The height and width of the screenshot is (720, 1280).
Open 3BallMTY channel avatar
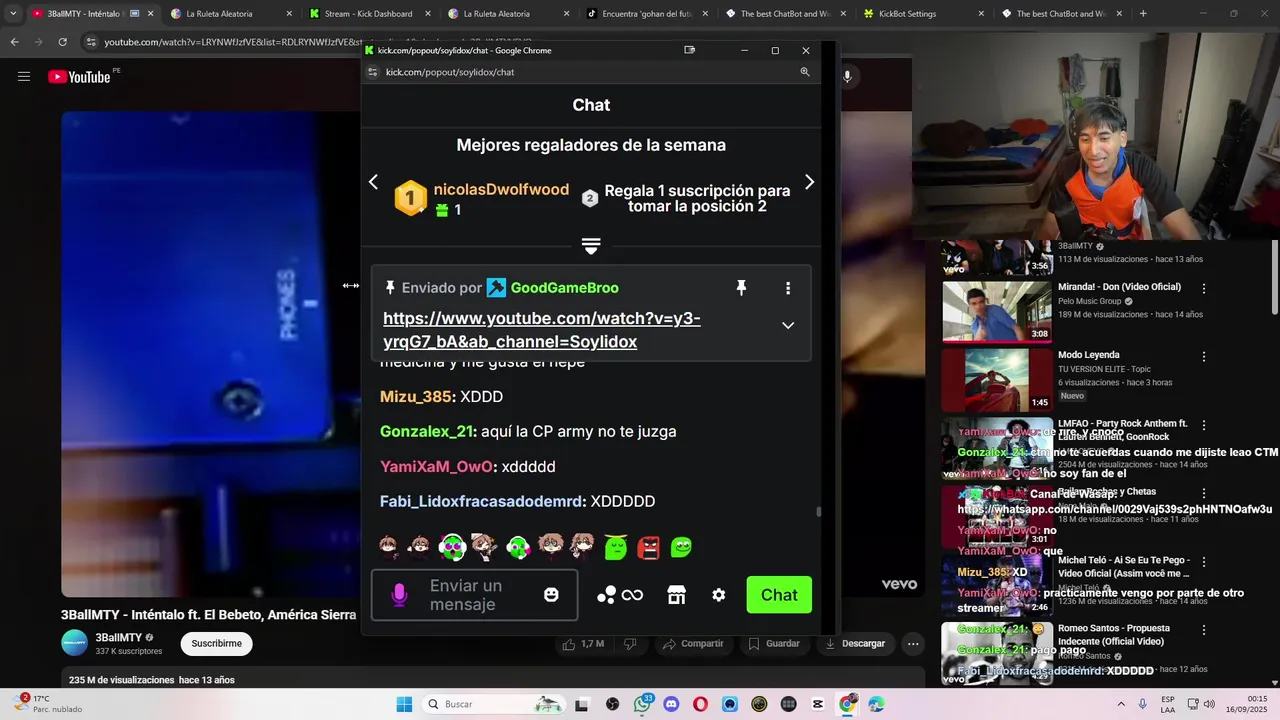[x=74, y=643]
